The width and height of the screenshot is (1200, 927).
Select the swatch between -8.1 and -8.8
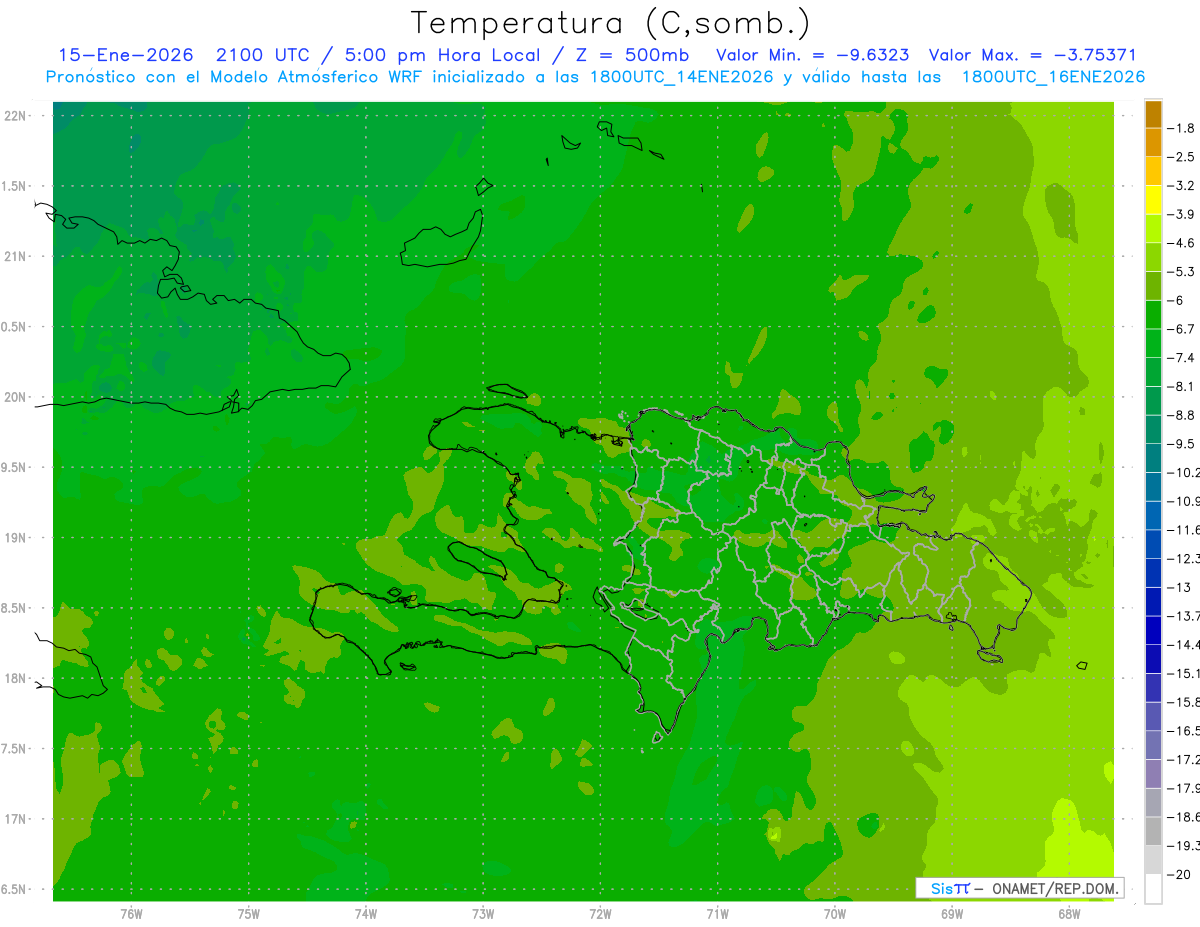(1153, 400)
